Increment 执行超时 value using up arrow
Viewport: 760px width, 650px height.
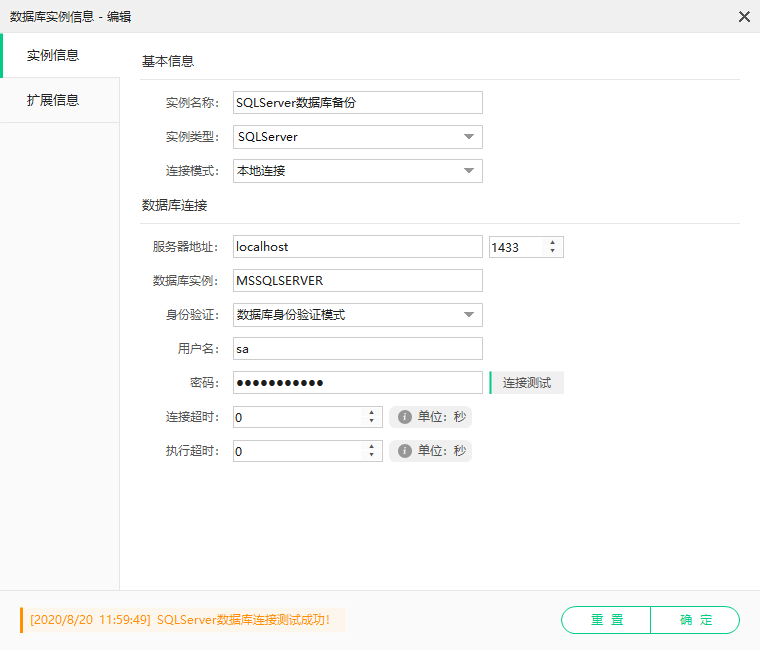coord(371,446)
